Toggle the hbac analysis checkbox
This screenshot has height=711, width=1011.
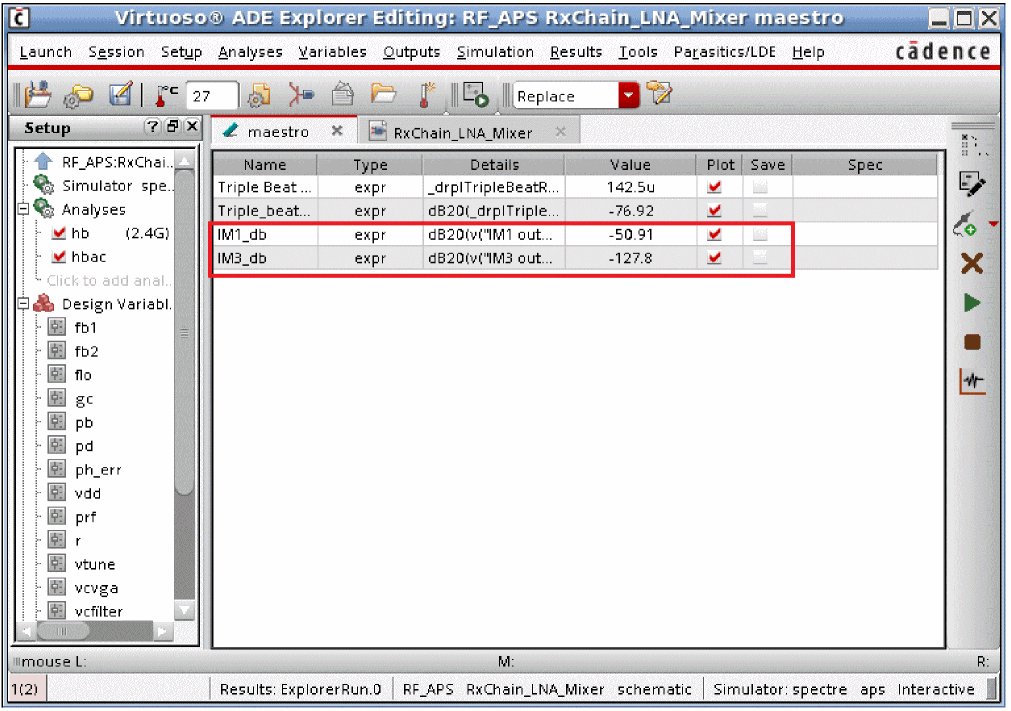point(59,257)
